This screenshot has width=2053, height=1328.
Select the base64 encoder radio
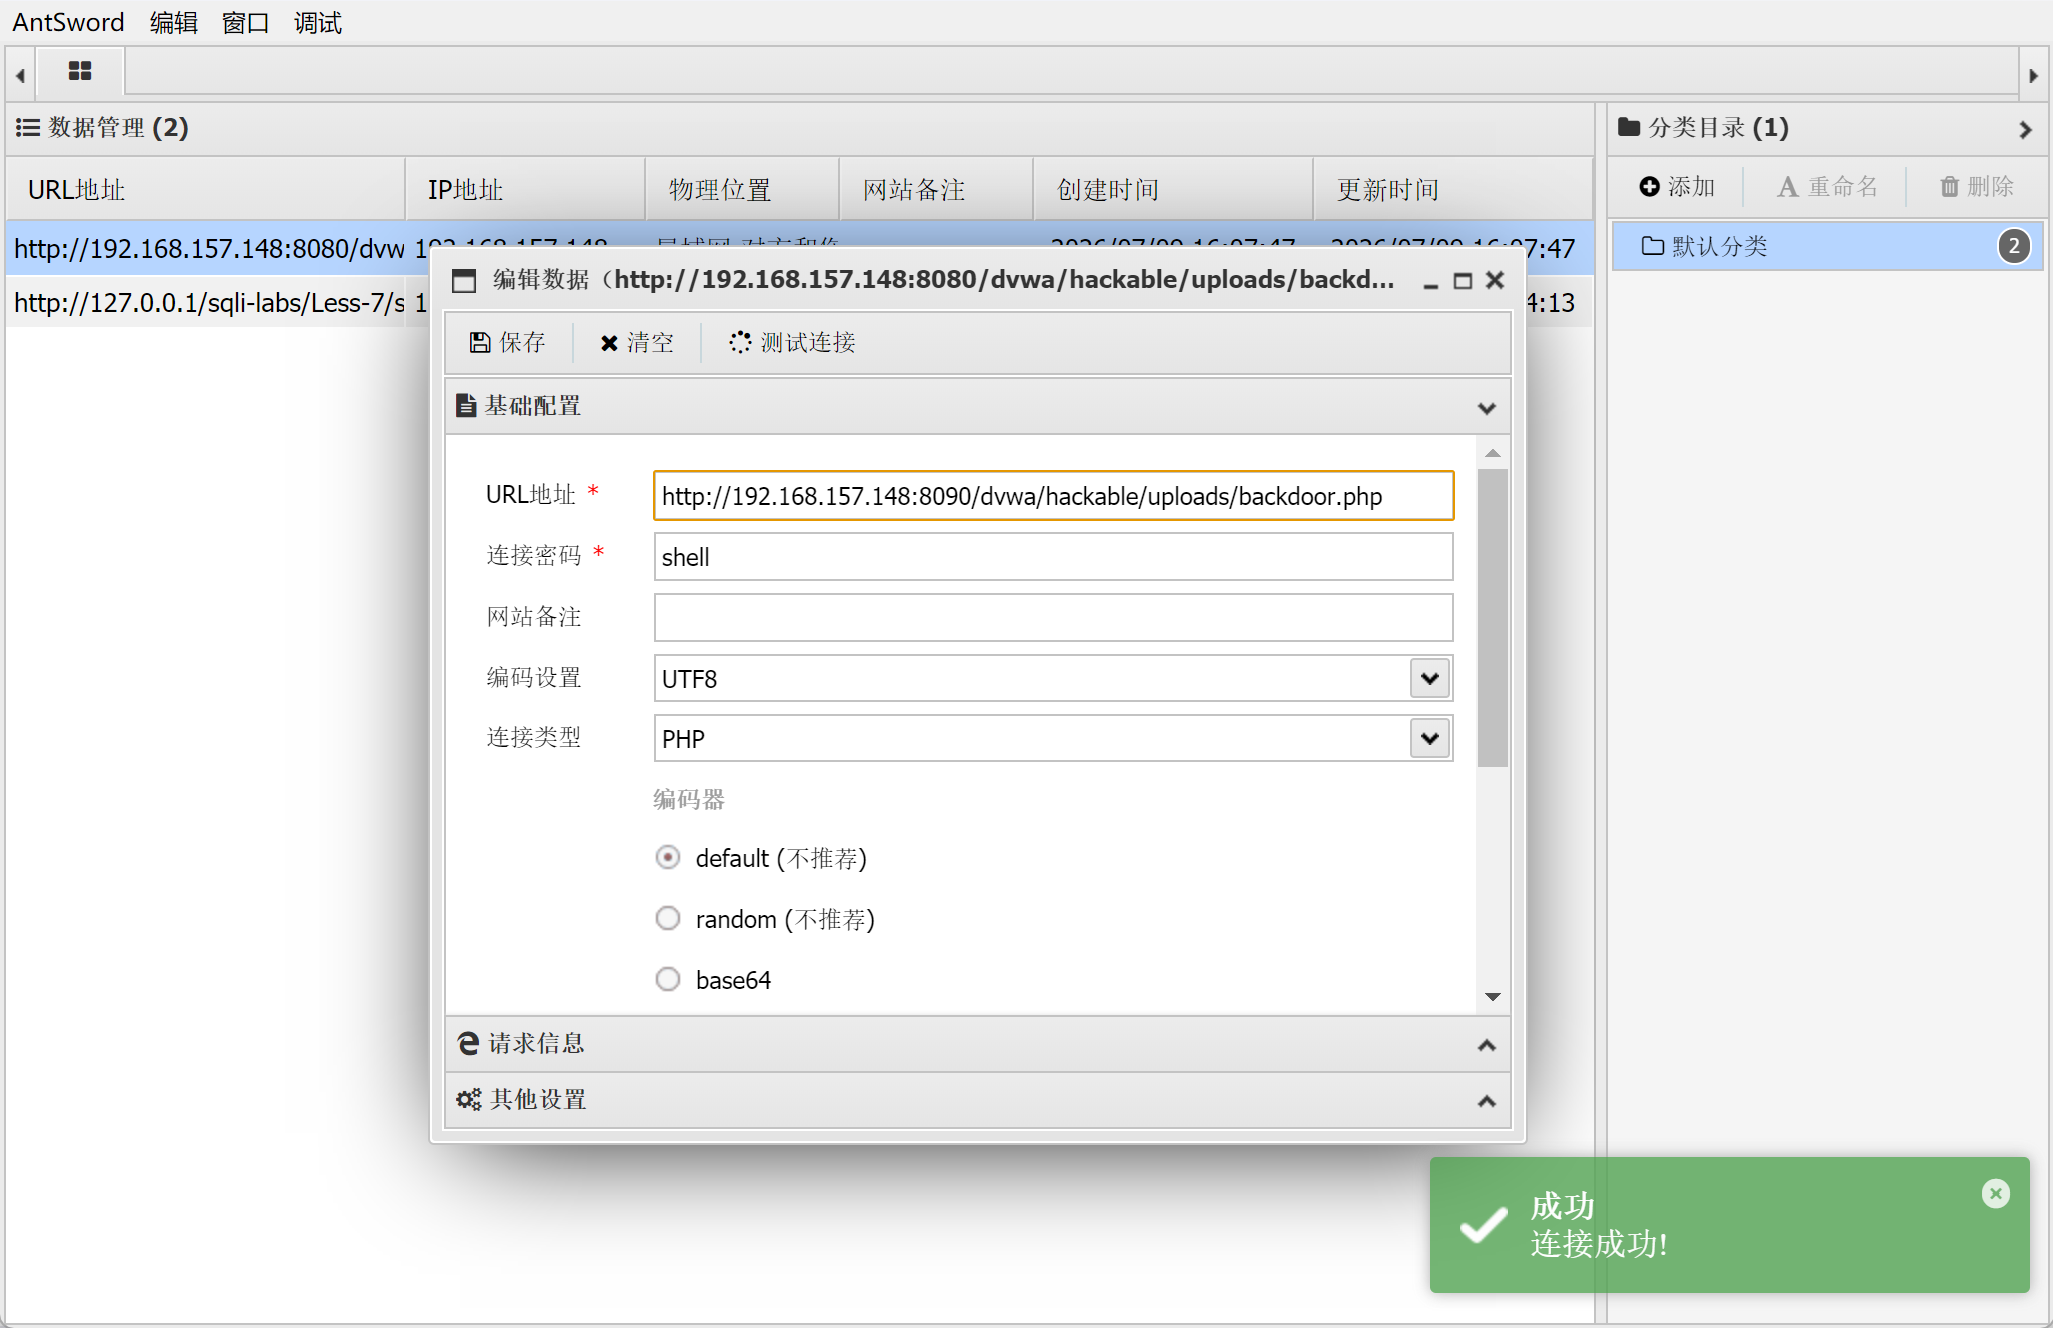(668, 979)
